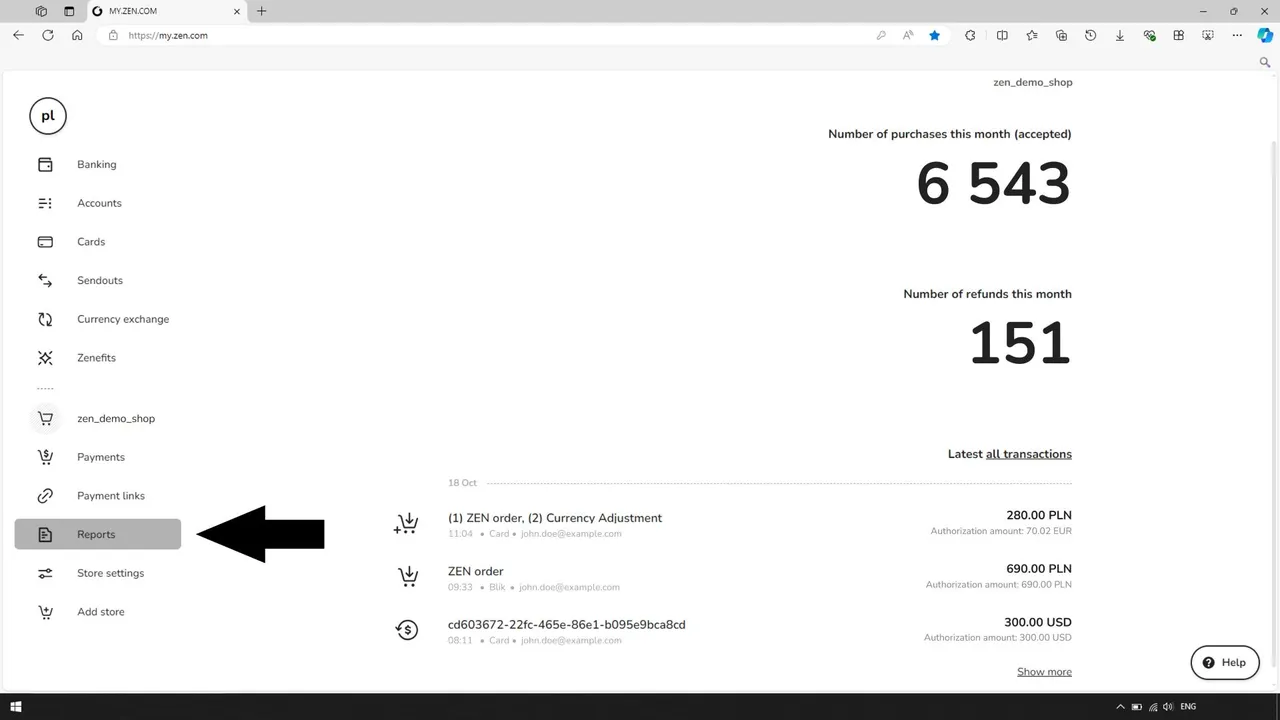Go back with browser back arrow
The height and width of the screenshot is (720, 1280).
tap(18, 35)
